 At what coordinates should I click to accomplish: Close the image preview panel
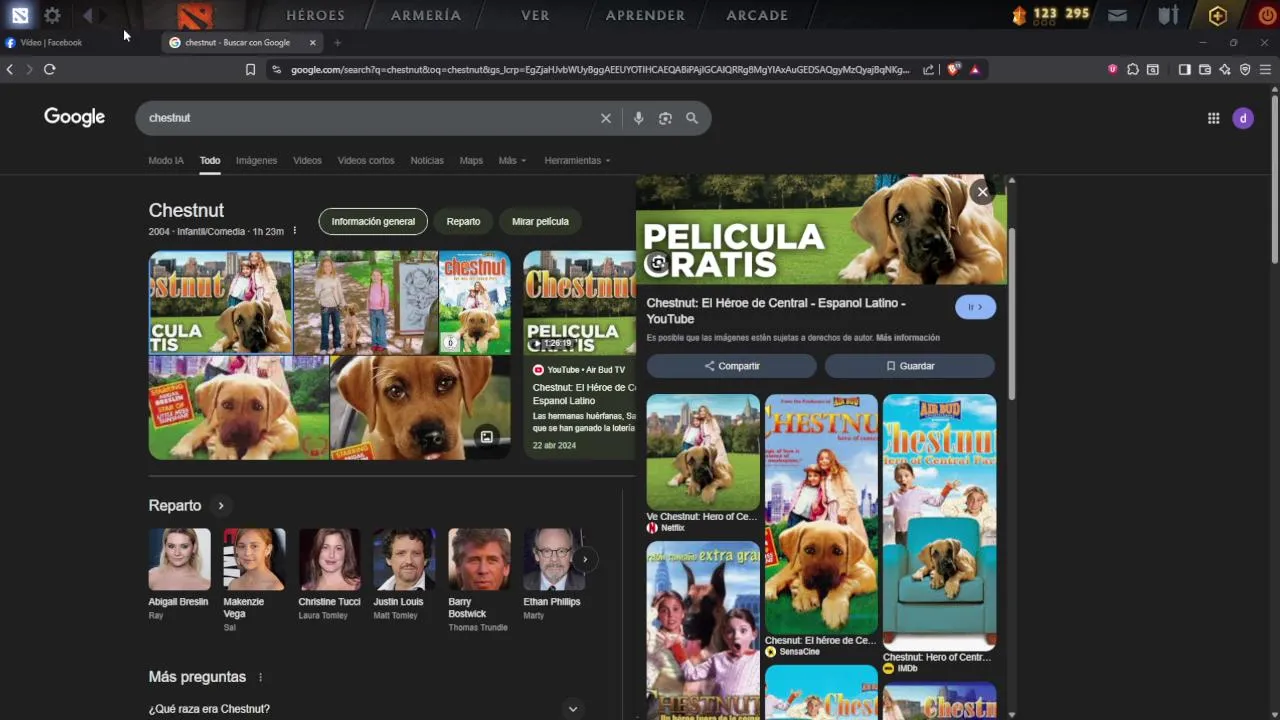tap(982, 191)
